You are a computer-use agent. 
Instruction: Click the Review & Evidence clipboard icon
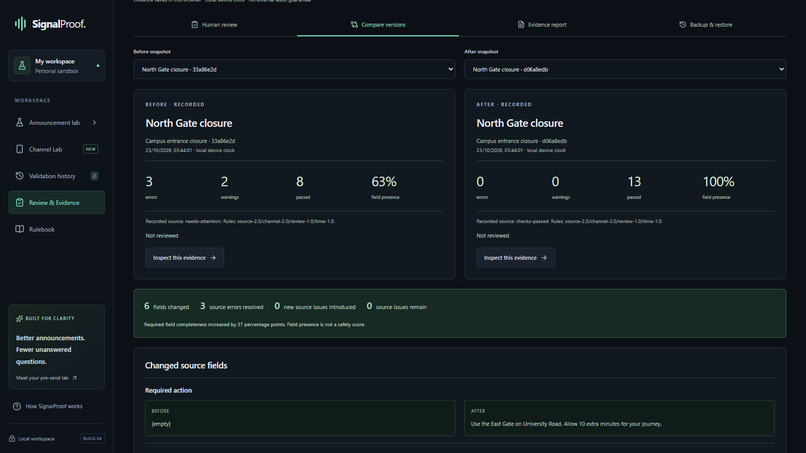pyautogui.click(x=20, y=203)
